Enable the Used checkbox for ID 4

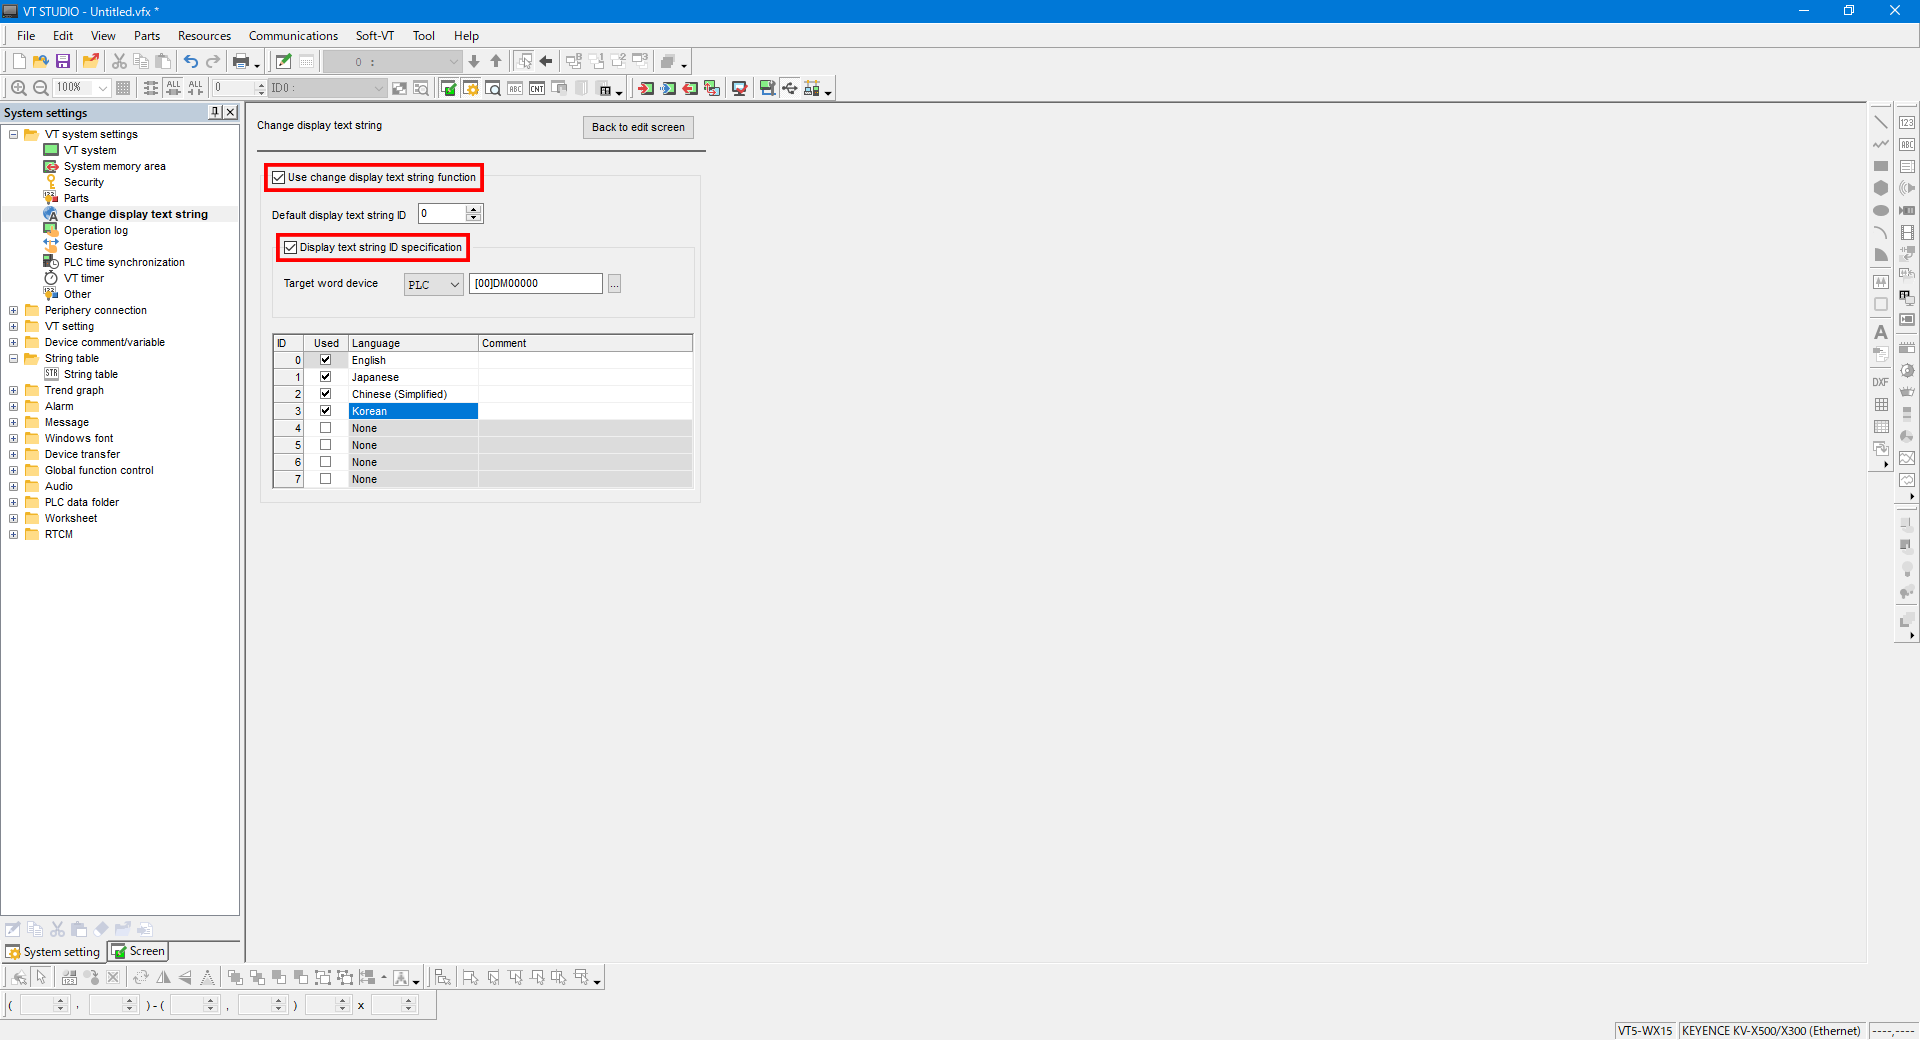325,428
